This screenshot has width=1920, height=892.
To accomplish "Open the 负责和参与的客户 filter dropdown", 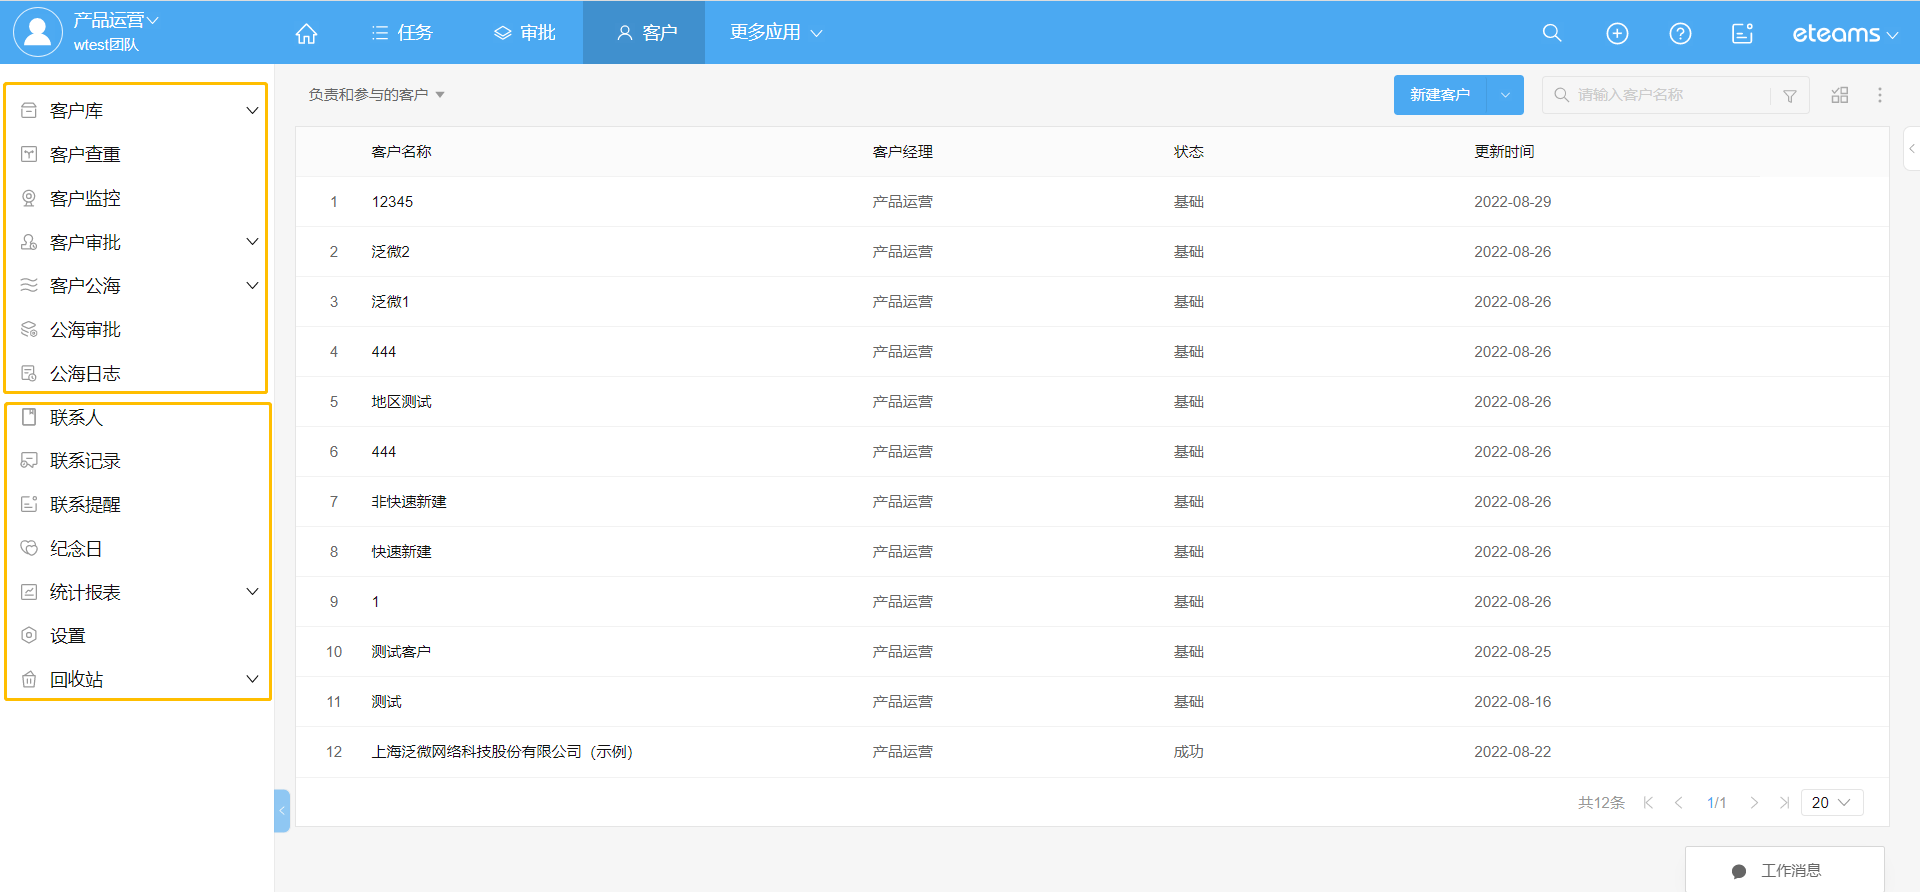I will (376, 95).
